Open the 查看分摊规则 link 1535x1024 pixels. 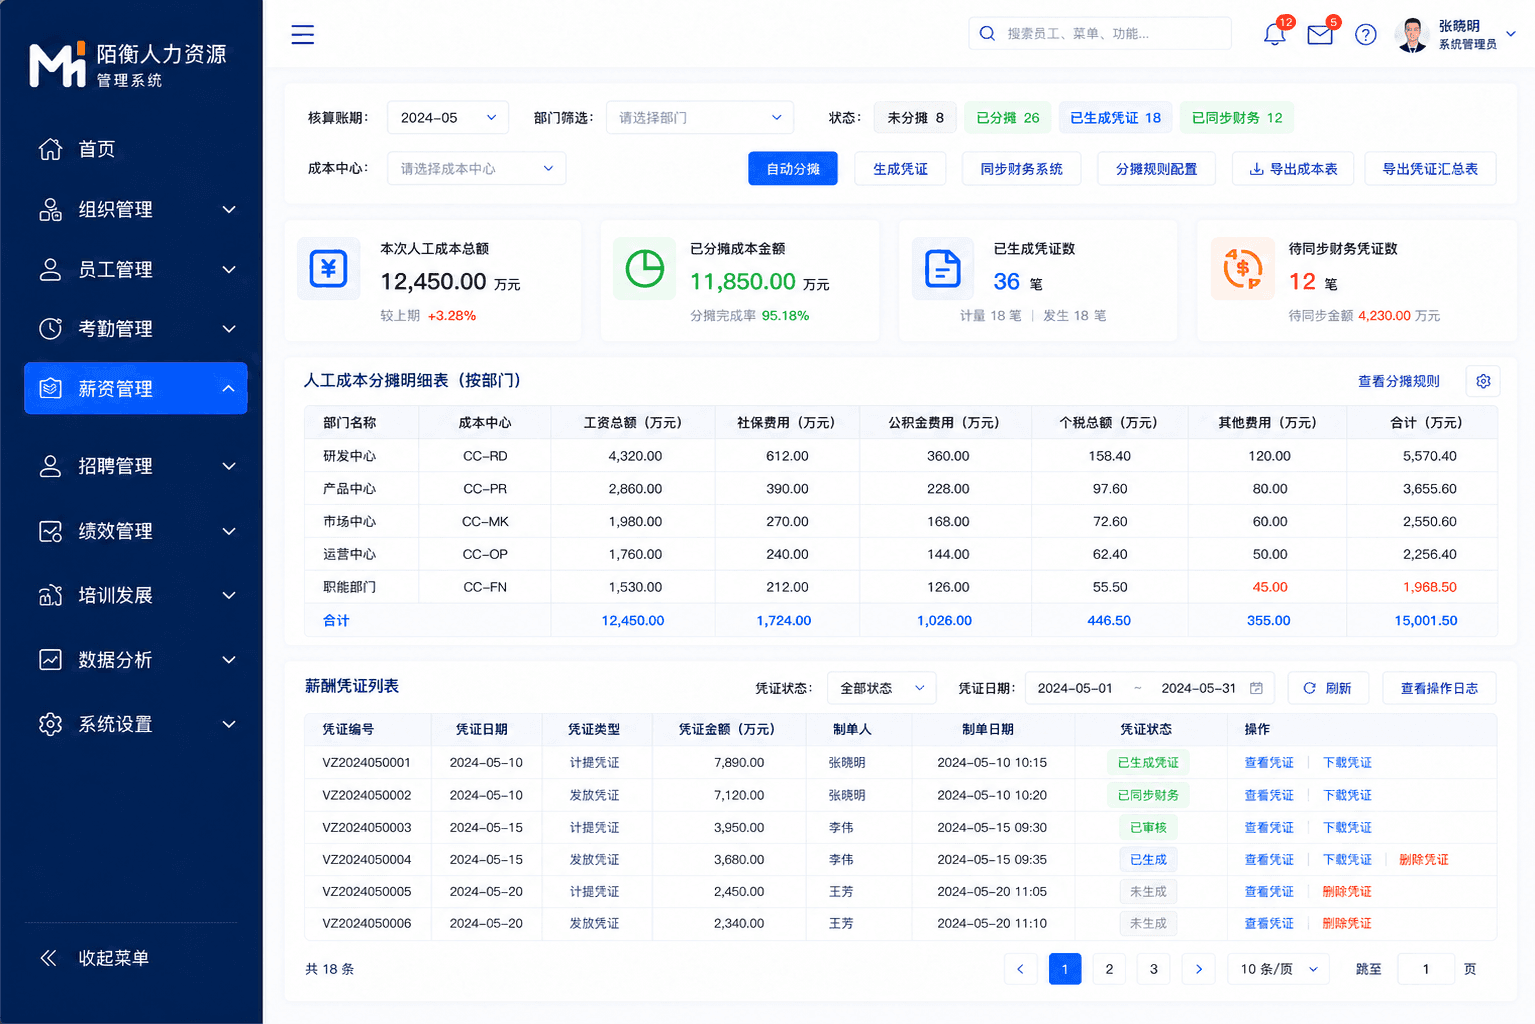(x=1398, y=381)
